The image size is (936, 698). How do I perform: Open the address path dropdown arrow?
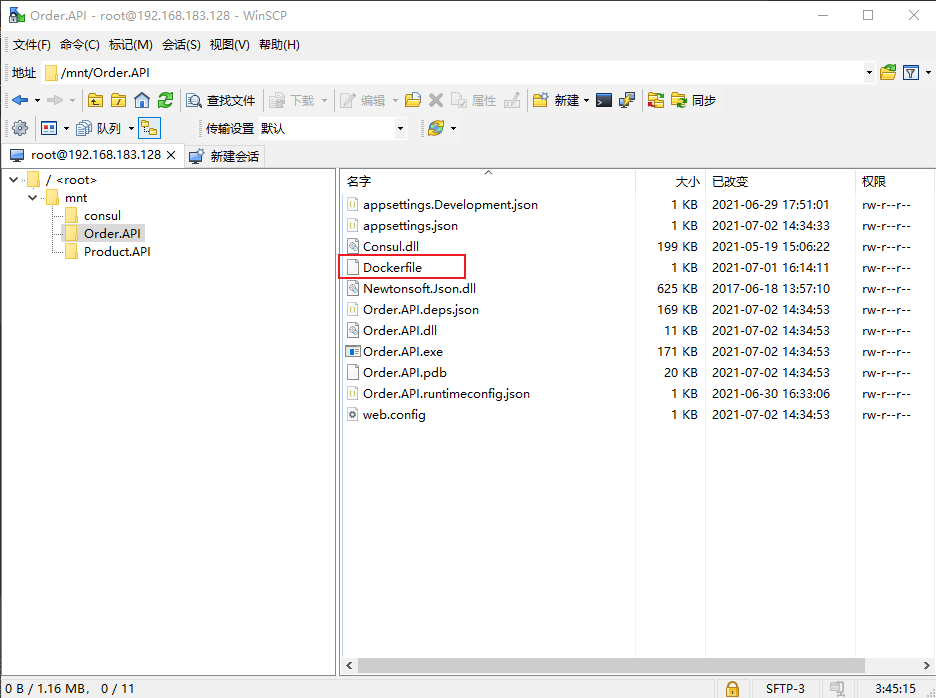click(869, 73)
